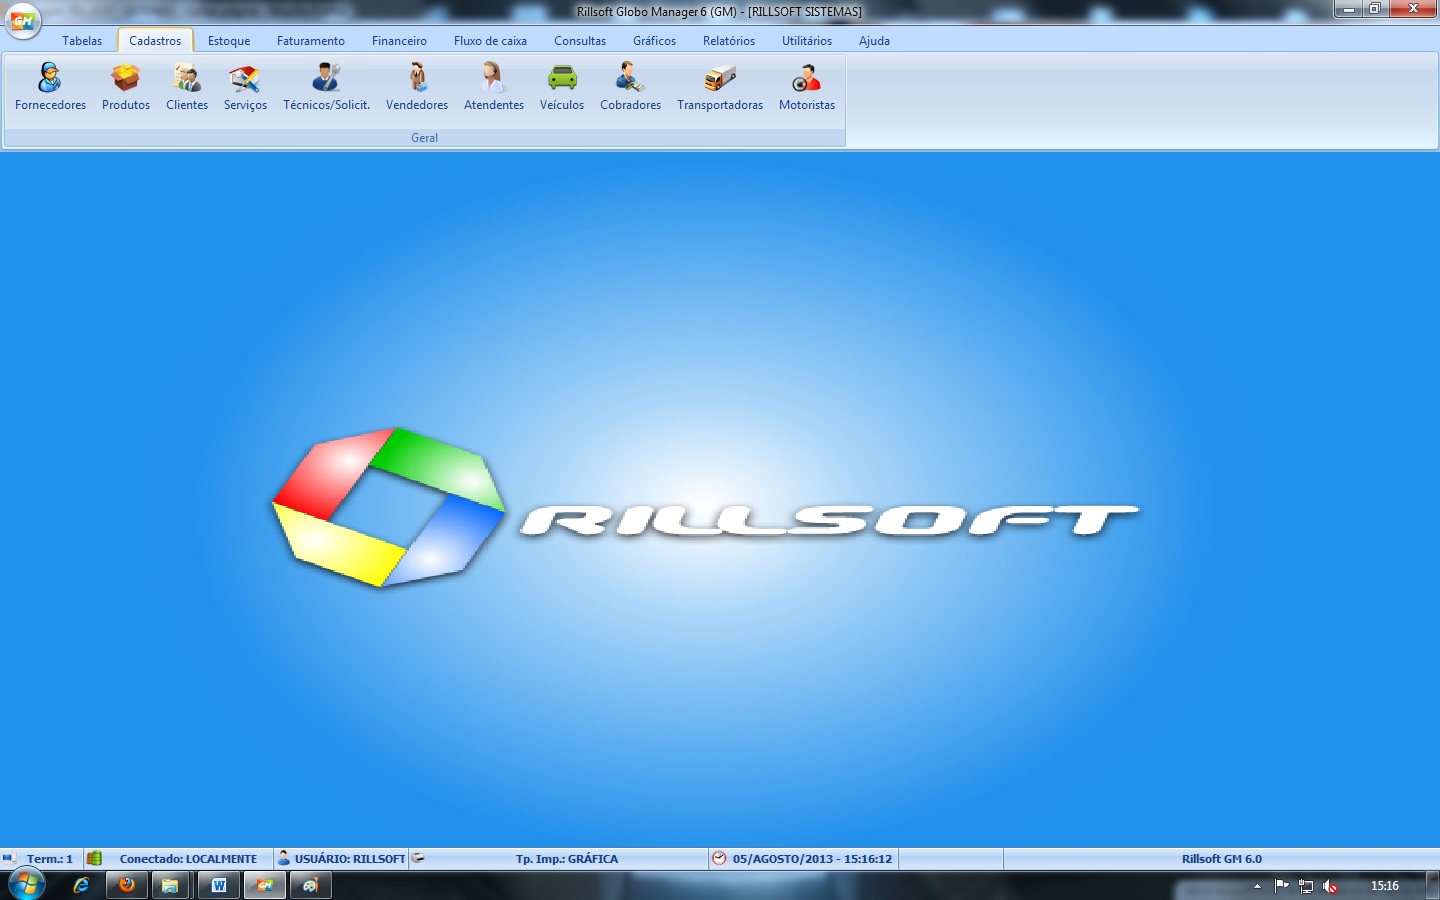
Task: Click the USUÁRIO: RILLSOFT status panel
Action: point(345,858)
